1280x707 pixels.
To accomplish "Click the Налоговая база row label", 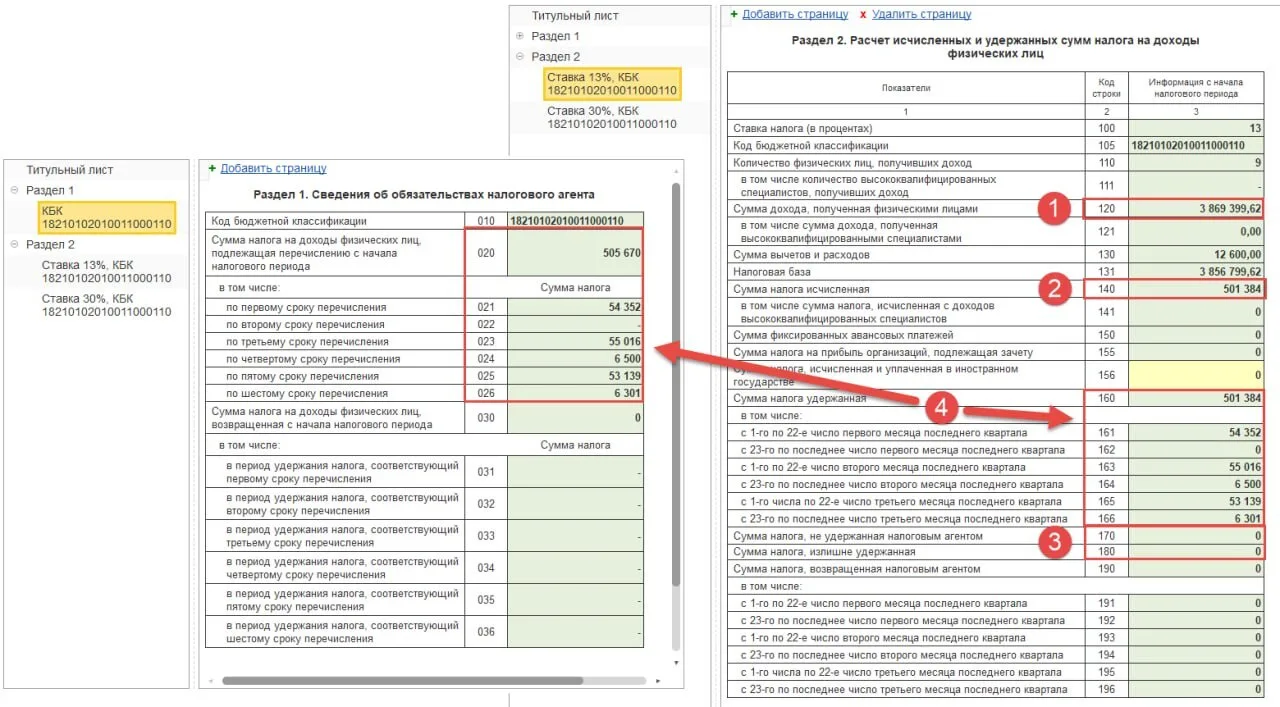I will (x=773, y=272).
